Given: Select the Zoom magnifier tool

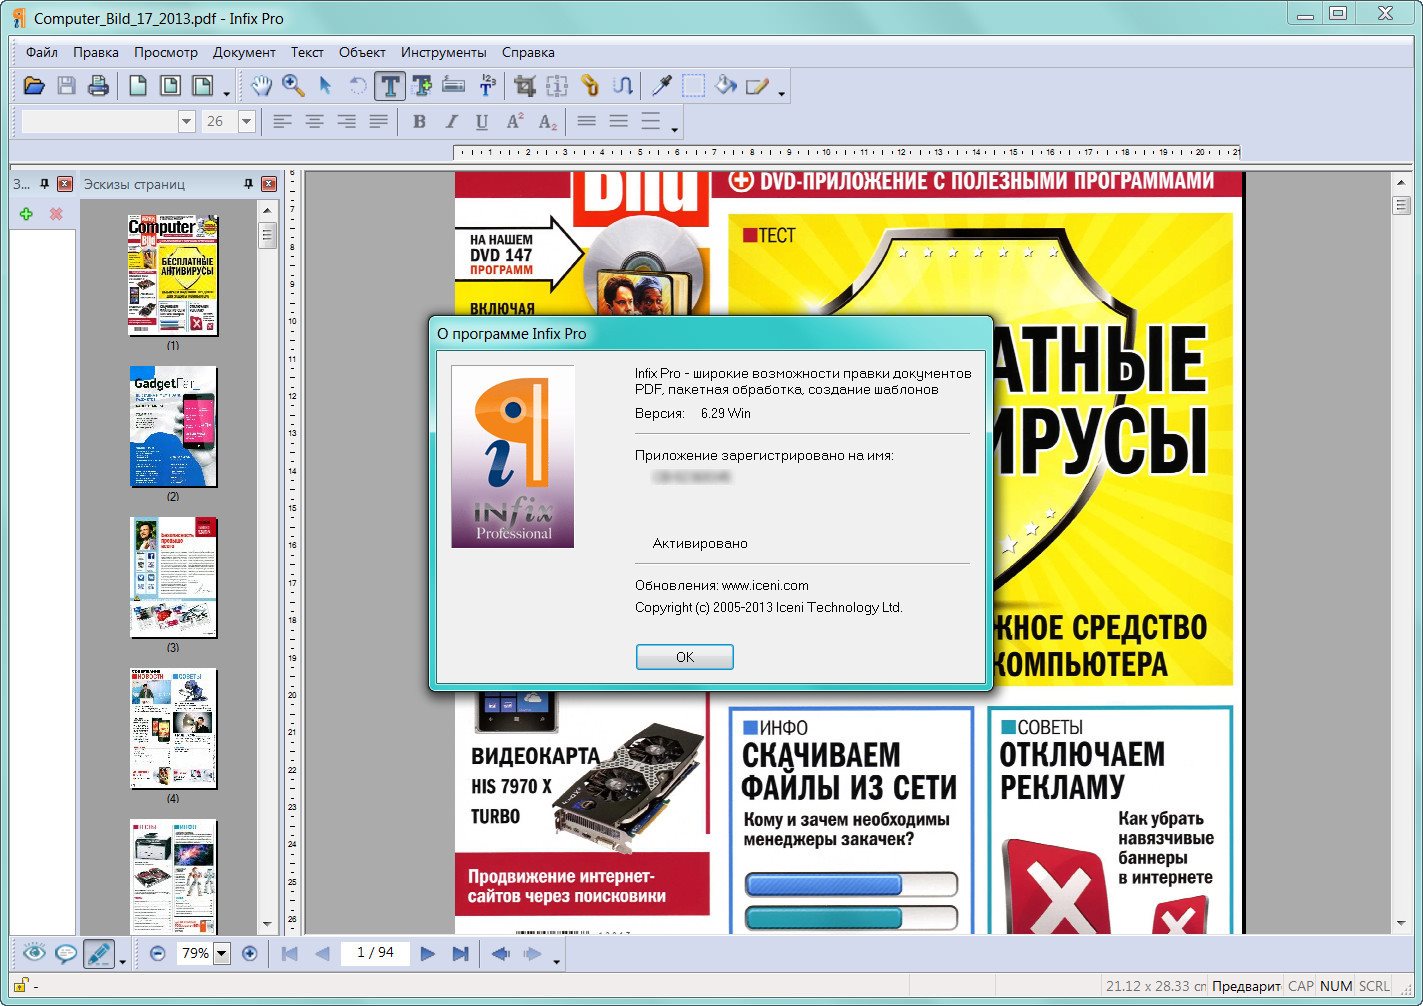Looking at the screenshot, I should pyautogui.click(x=293, y=86).
